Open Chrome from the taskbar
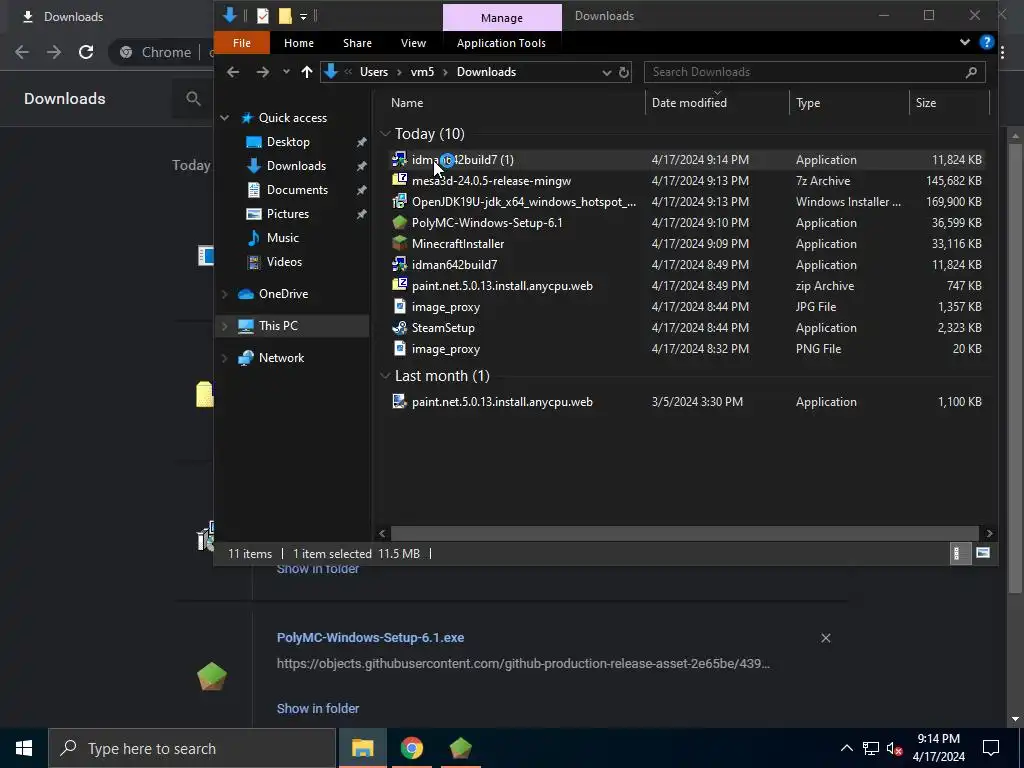This screenshot has height=768, width=1024. coord(411,748)
